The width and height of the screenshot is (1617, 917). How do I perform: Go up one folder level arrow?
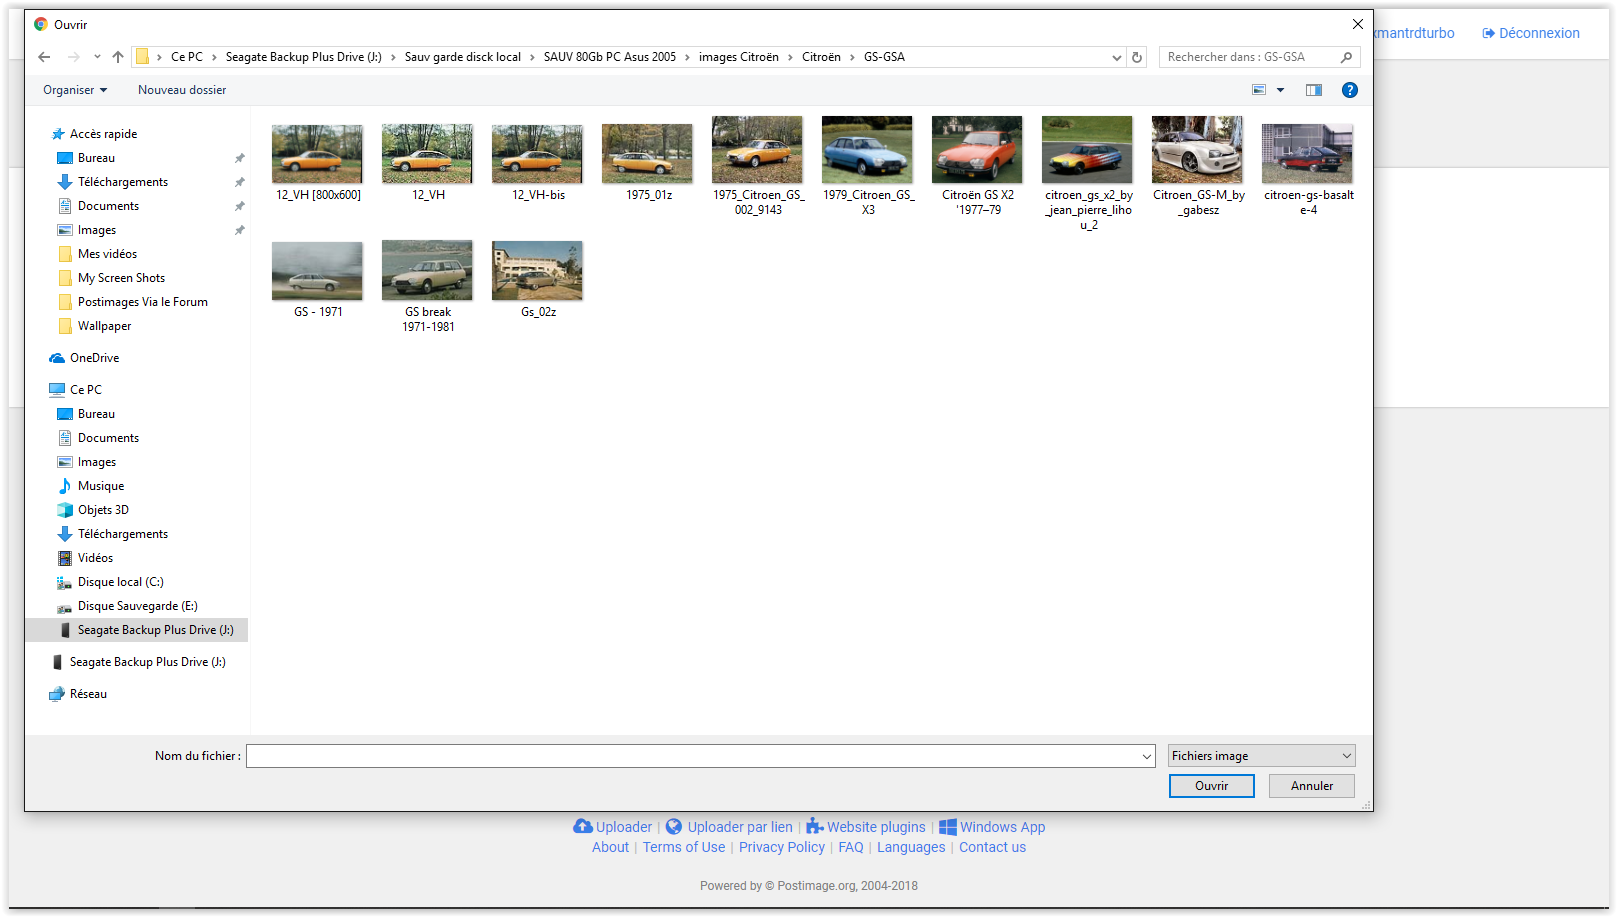click(x=118, y=57)
